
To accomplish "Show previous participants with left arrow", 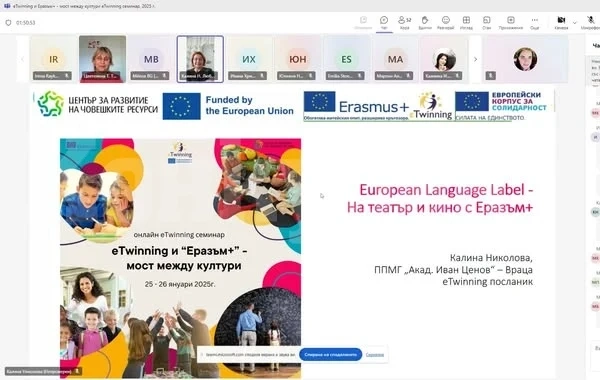I will tap(22, 59).
